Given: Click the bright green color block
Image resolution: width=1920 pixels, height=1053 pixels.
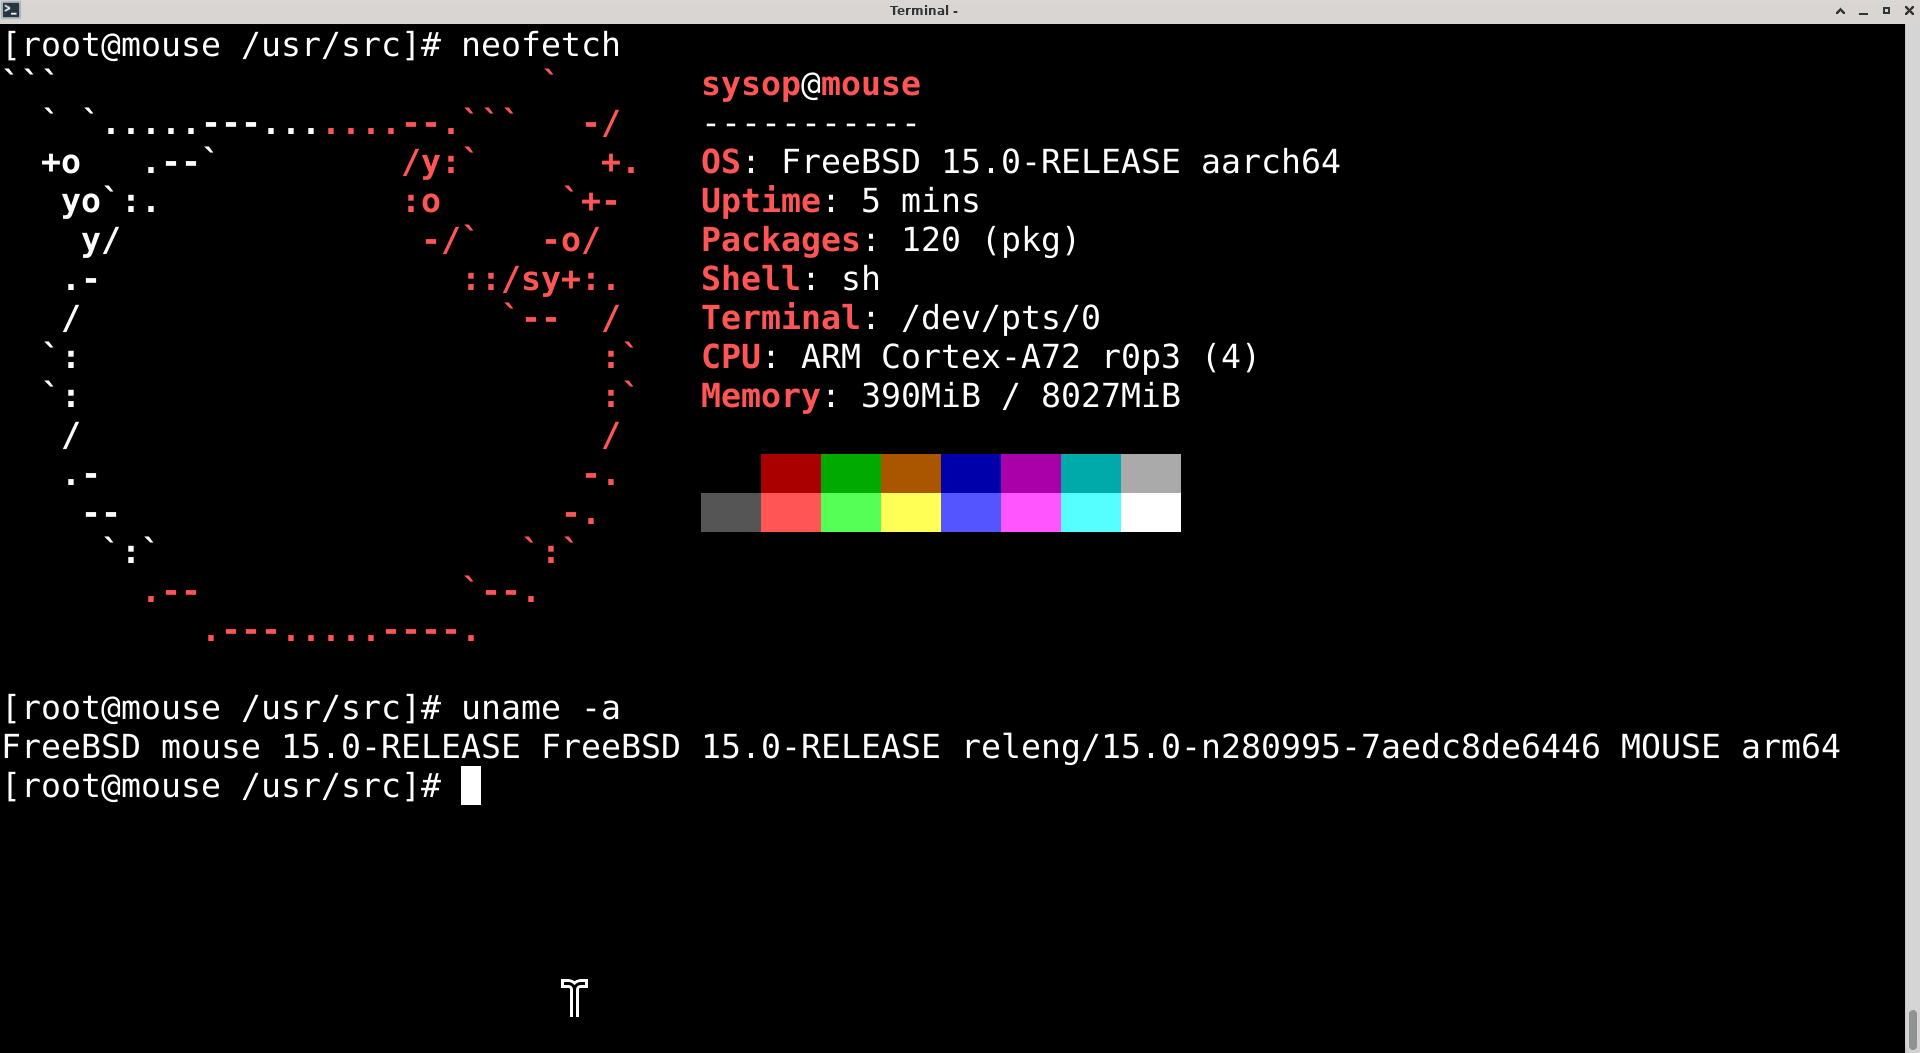Looking at the screenshot, I should [x=850, y=512].
